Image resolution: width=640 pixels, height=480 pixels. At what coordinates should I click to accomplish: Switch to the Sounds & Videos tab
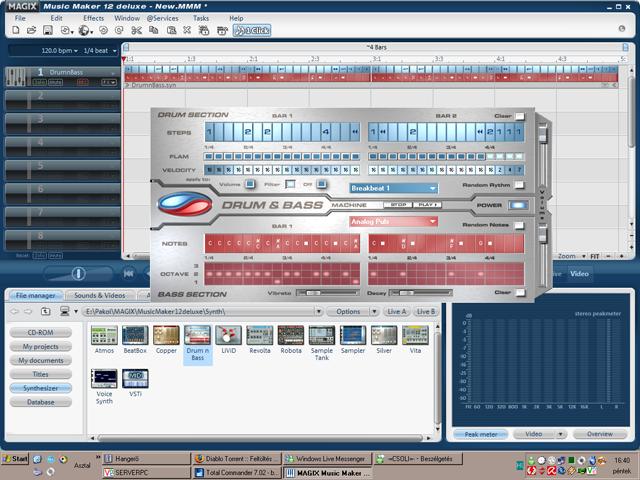pyautogui.click(x=99, y=296)
